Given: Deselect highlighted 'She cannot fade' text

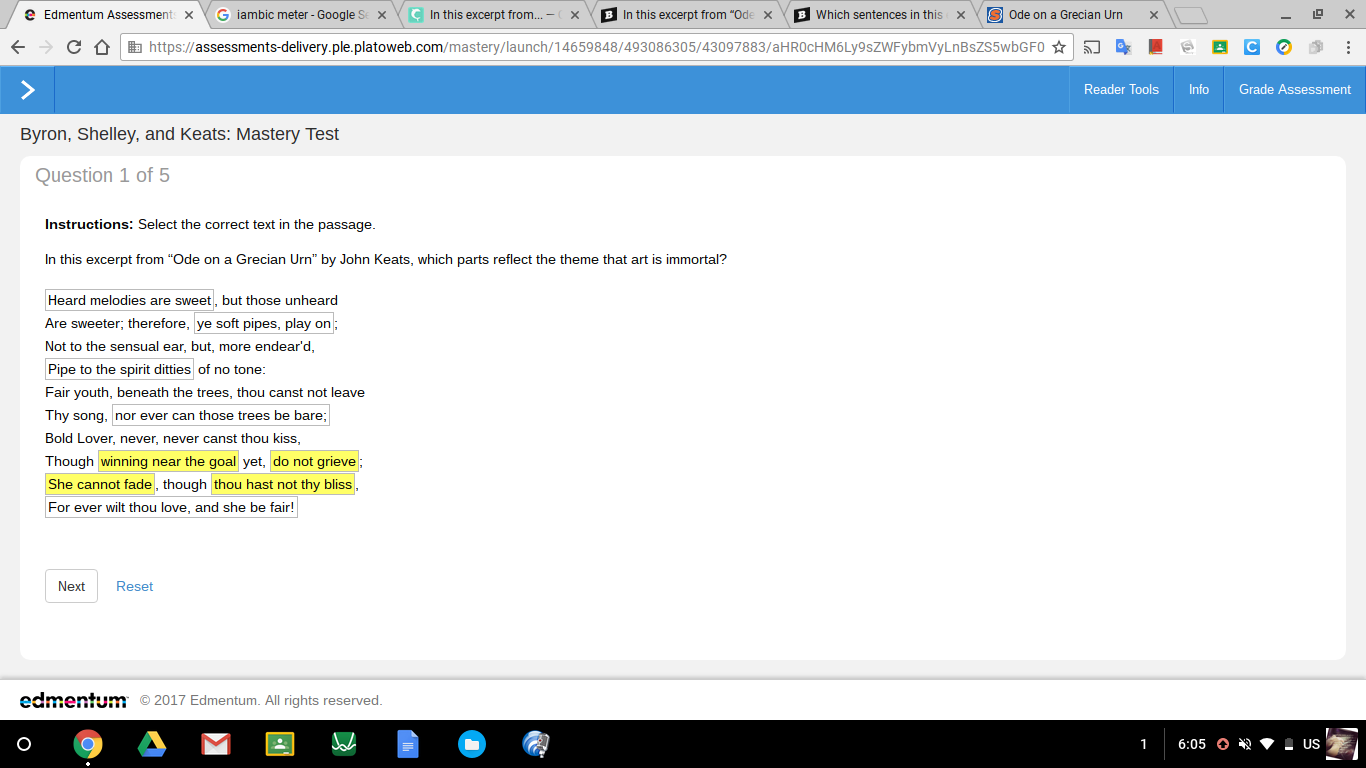Looking at the screenshot, I should pos(100,484).
